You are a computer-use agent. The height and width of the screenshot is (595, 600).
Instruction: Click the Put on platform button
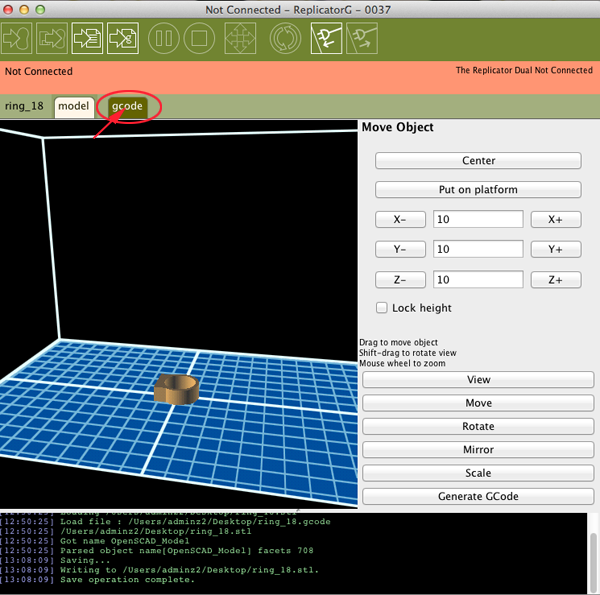pyautogui.click(x=478, y=190)
